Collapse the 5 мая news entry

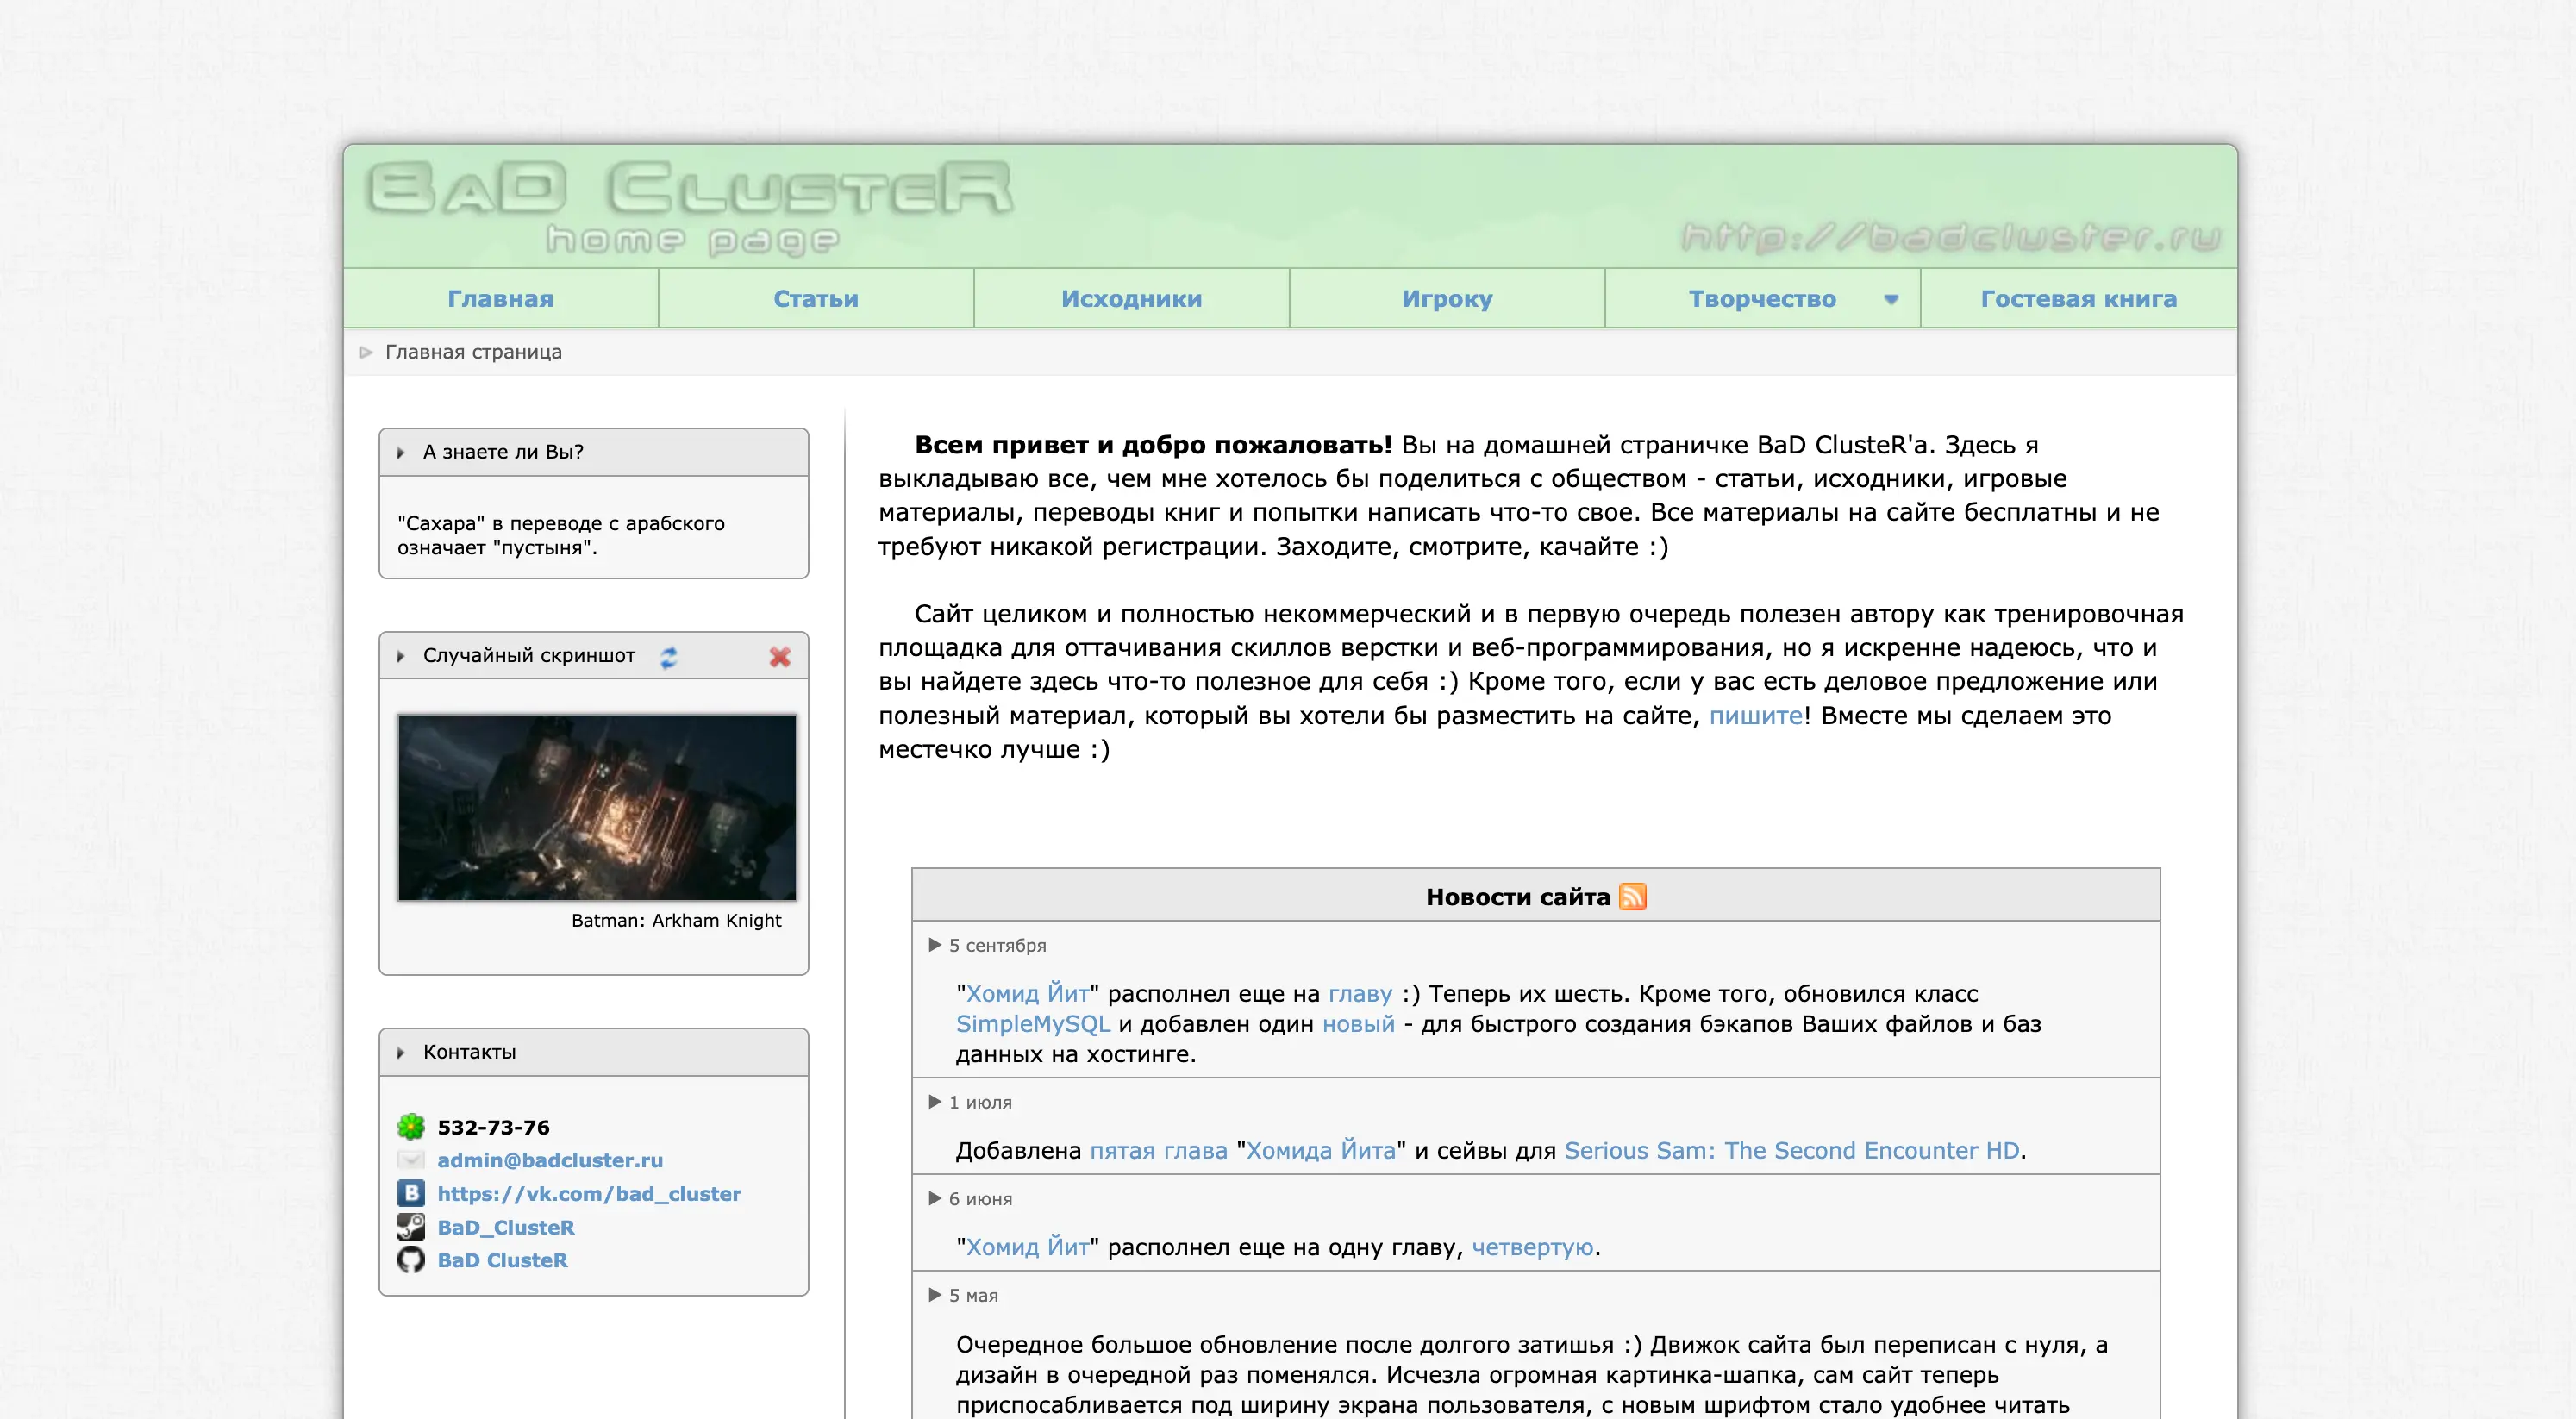click(x=935, y=1295)
